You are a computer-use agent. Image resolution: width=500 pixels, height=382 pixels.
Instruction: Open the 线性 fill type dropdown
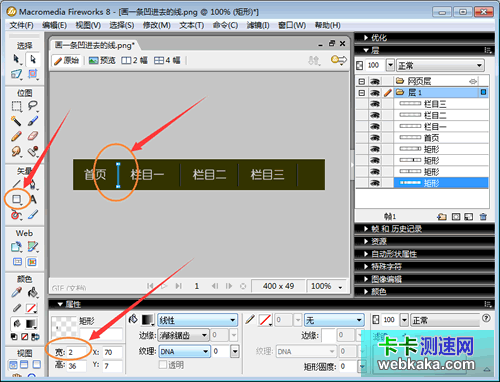197,320
